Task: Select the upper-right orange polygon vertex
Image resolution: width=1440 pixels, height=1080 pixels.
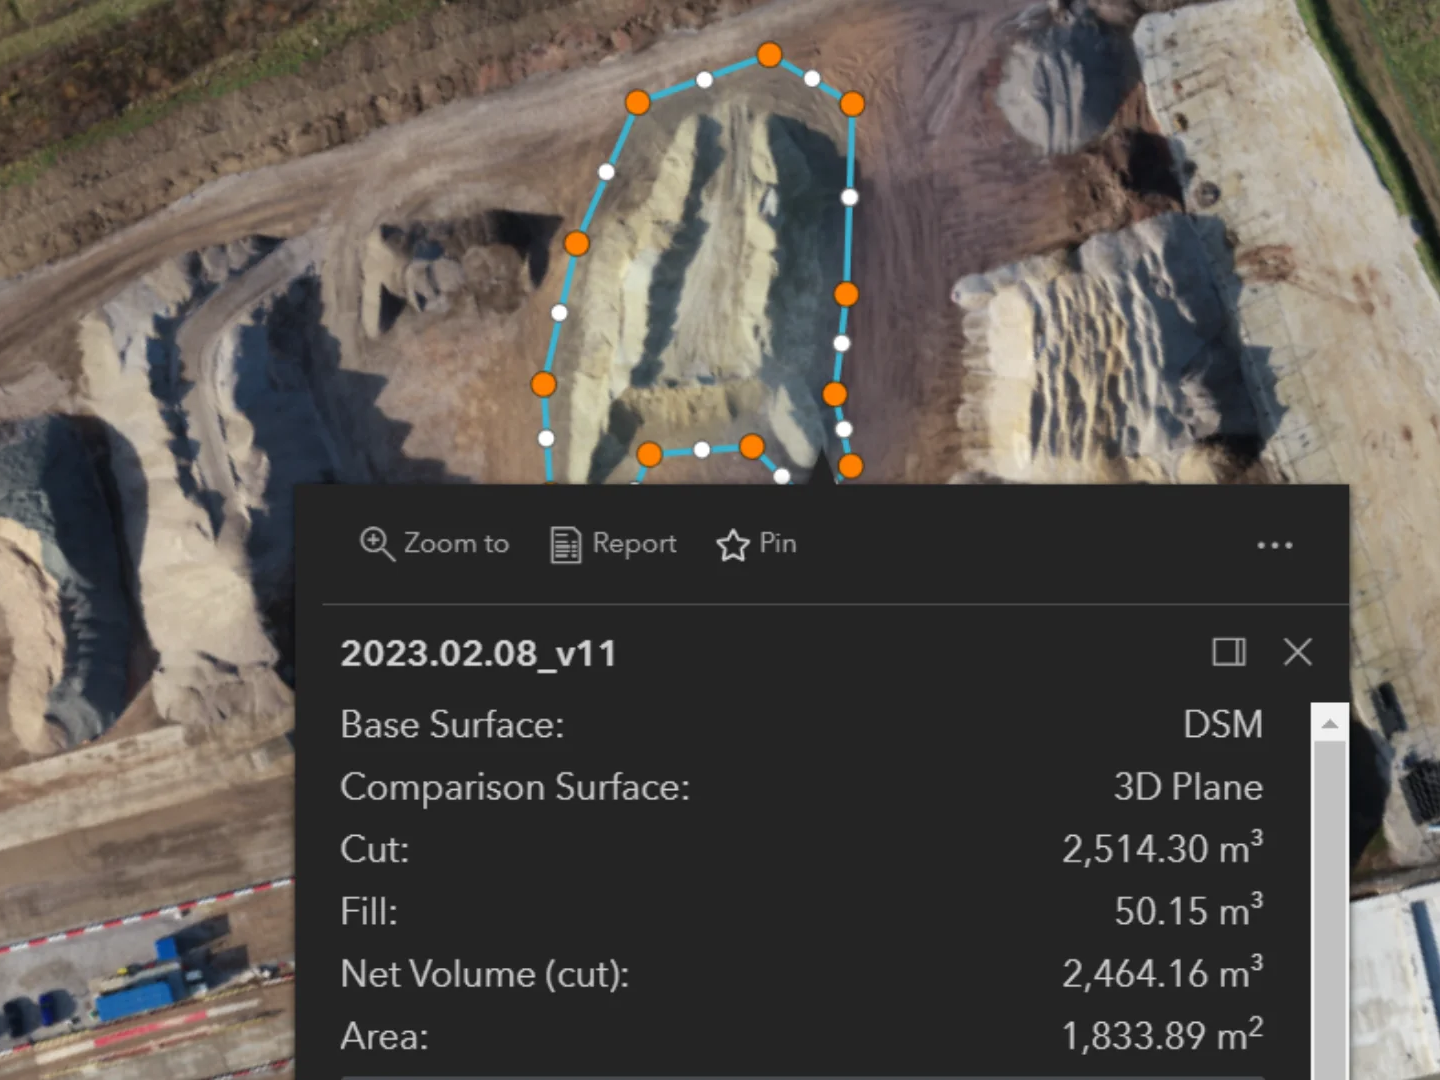Action: point(852,103)
